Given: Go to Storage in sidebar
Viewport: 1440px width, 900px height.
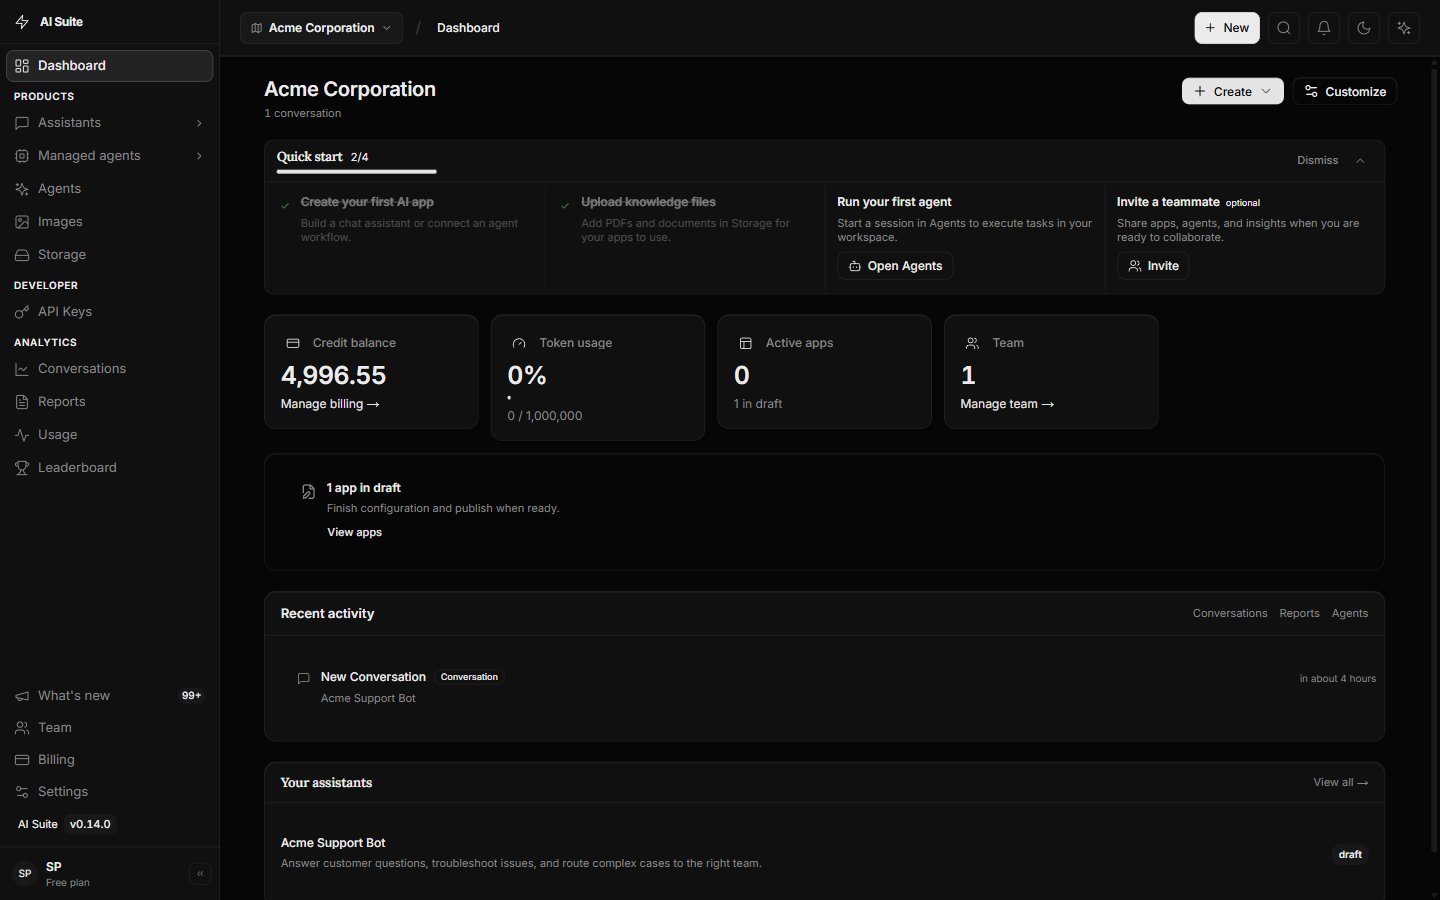Looking at the screenshot, I should 109,255.
